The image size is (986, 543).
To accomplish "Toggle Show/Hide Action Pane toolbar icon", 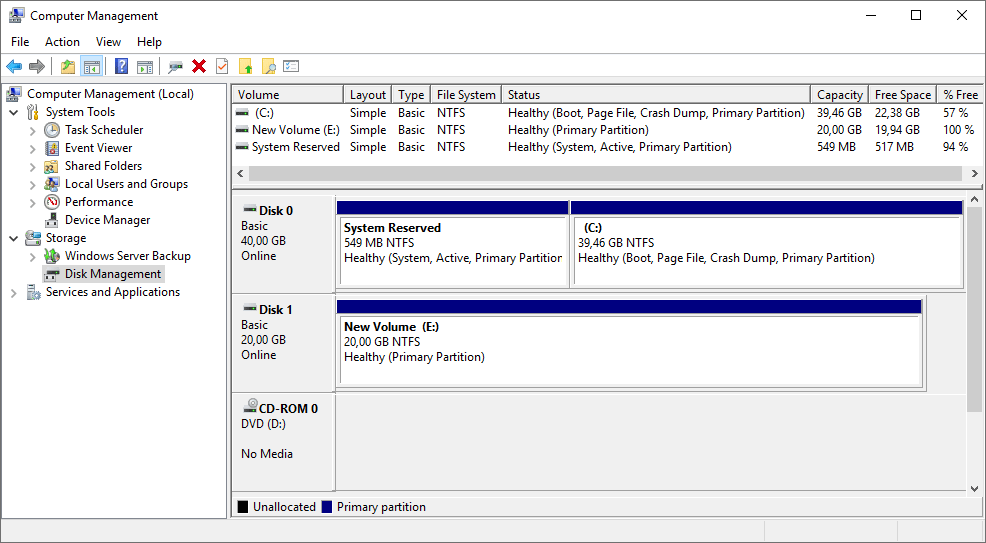I will pos(145,66).
